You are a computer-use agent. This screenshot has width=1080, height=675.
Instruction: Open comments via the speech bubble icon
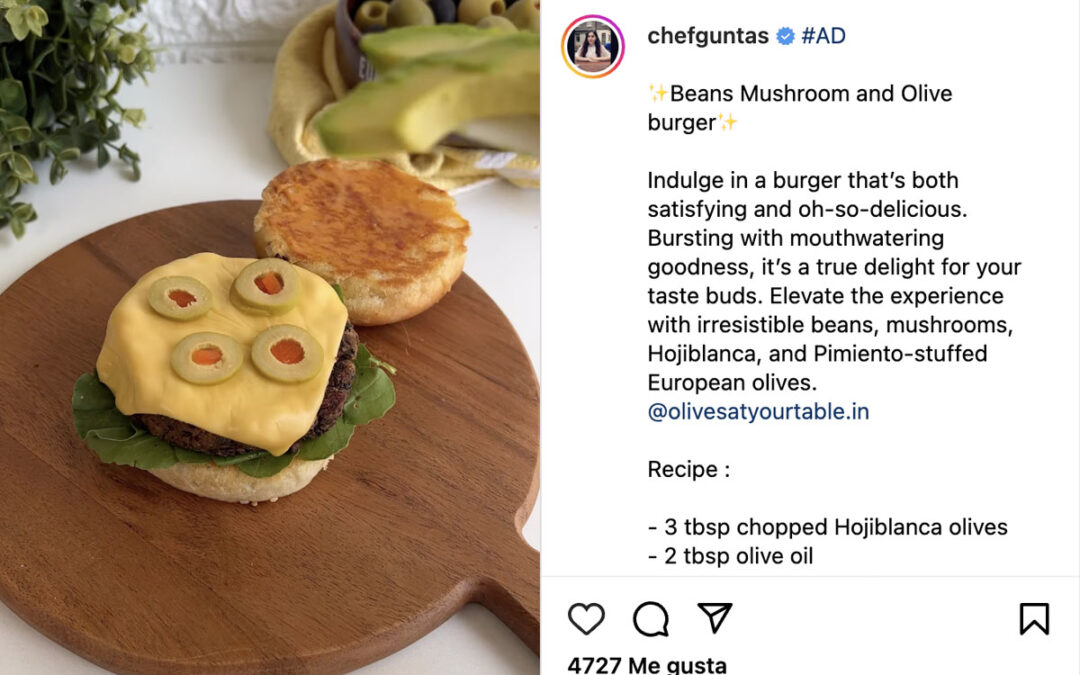coord(651,619)
